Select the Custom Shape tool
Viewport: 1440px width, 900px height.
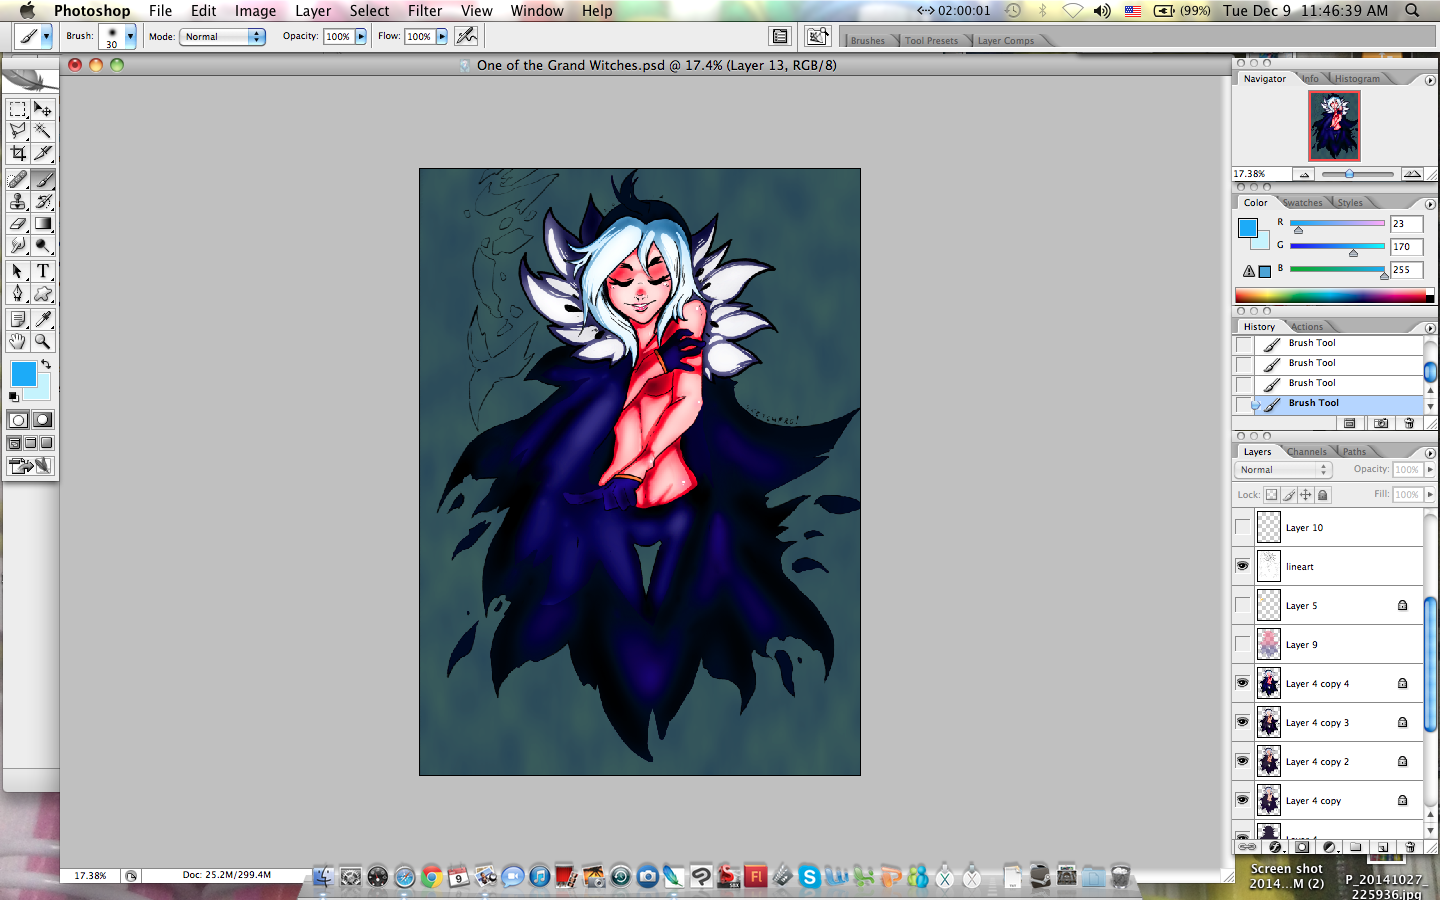tap(43, 294)
